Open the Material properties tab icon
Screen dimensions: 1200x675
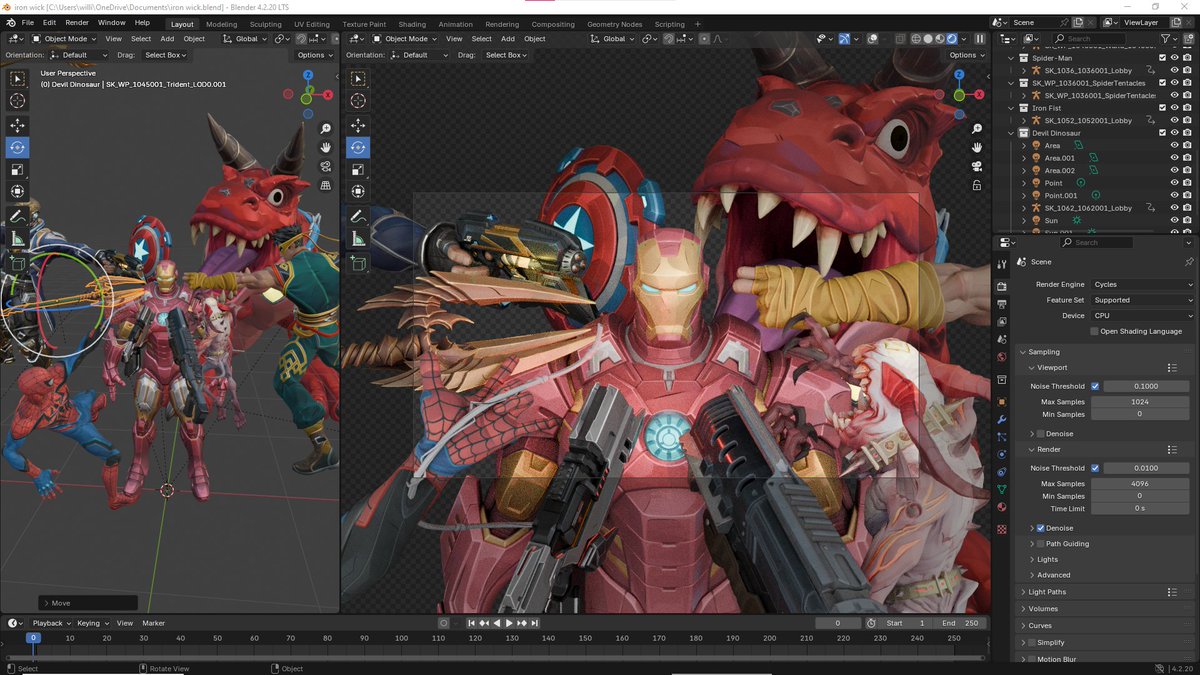click(1002, 507)
